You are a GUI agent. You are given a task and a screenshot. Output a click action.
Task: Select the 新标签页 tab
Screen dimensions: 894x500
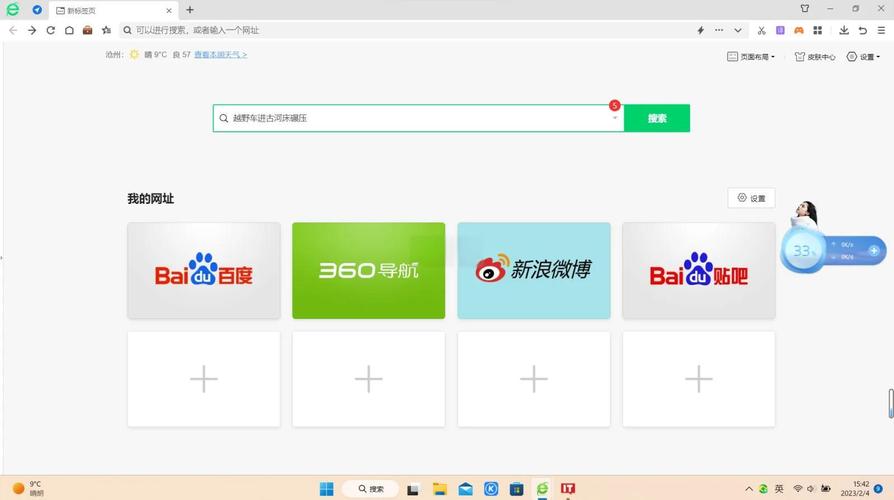(x=114, y=10)
